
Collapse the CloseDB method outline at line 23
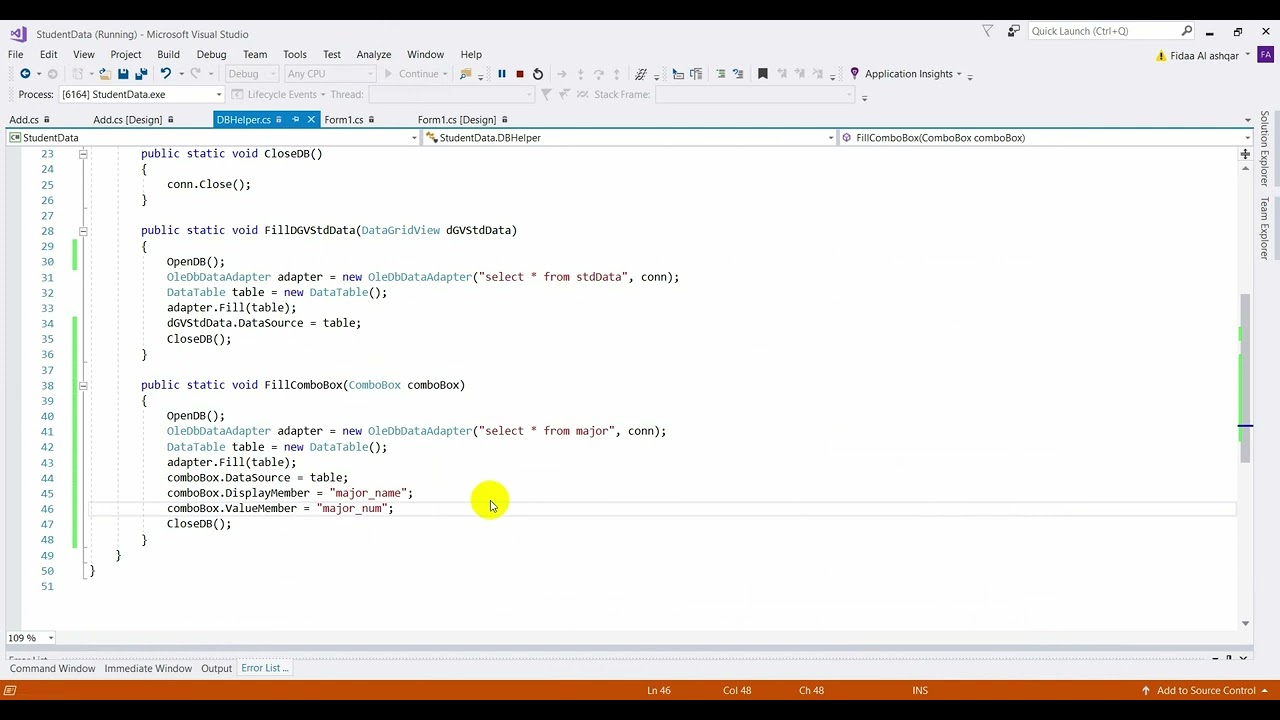(x=83, y=154)
